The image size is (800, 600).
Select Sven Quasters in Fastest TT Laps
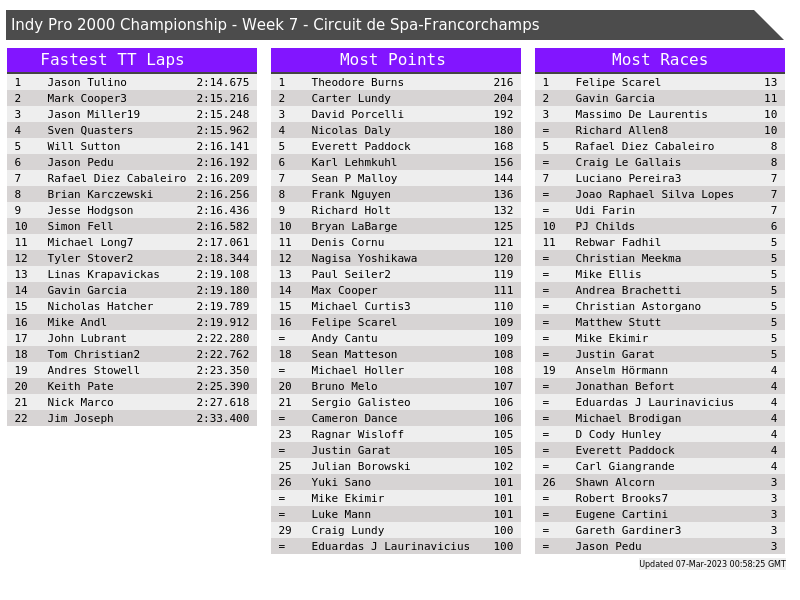(90, 130)
